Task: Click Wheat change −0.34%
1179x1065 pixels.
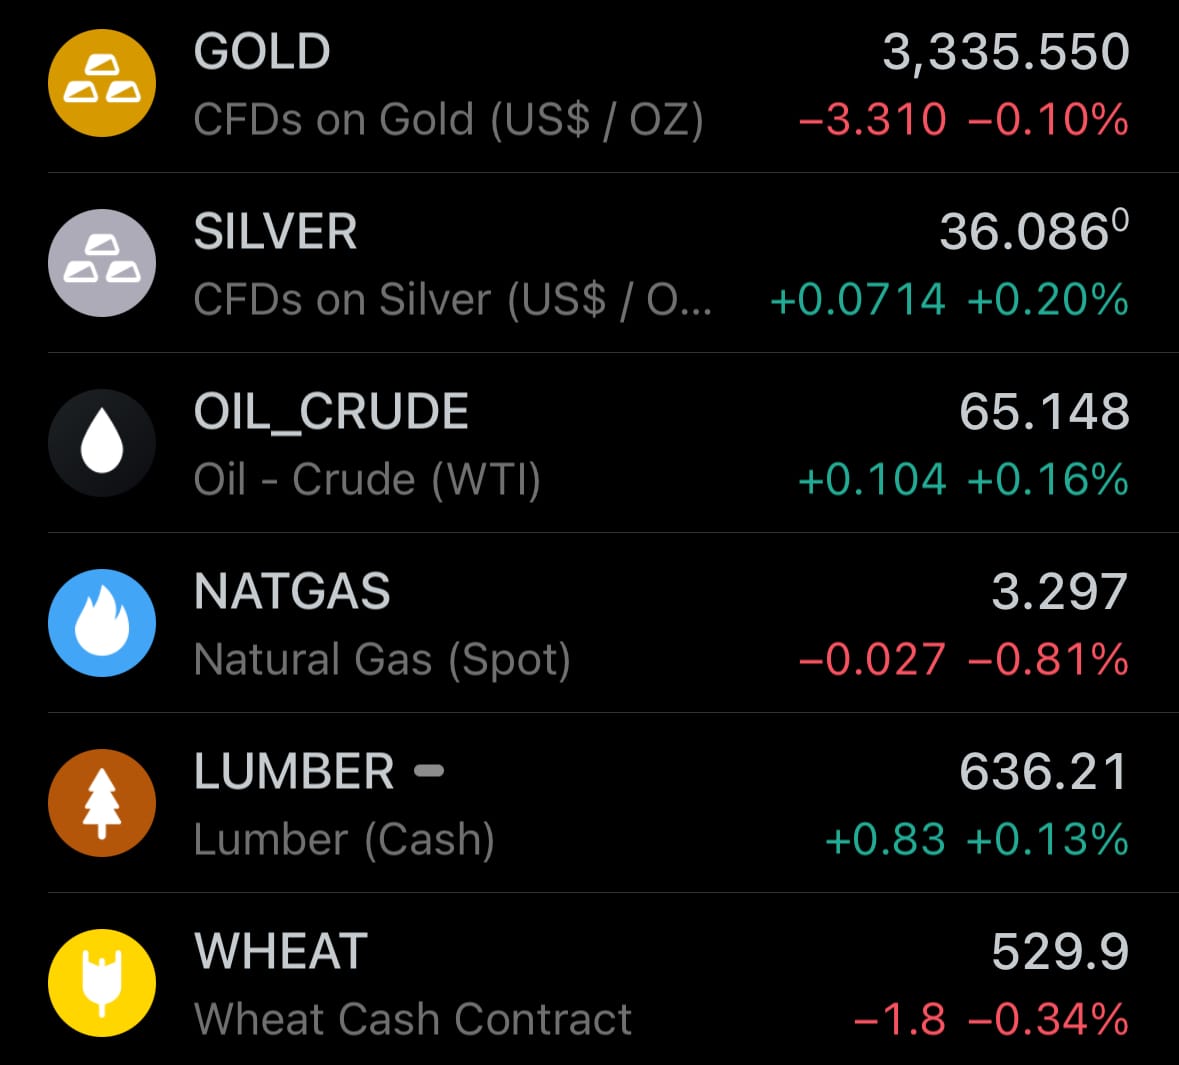Action: point(1049,1020)
